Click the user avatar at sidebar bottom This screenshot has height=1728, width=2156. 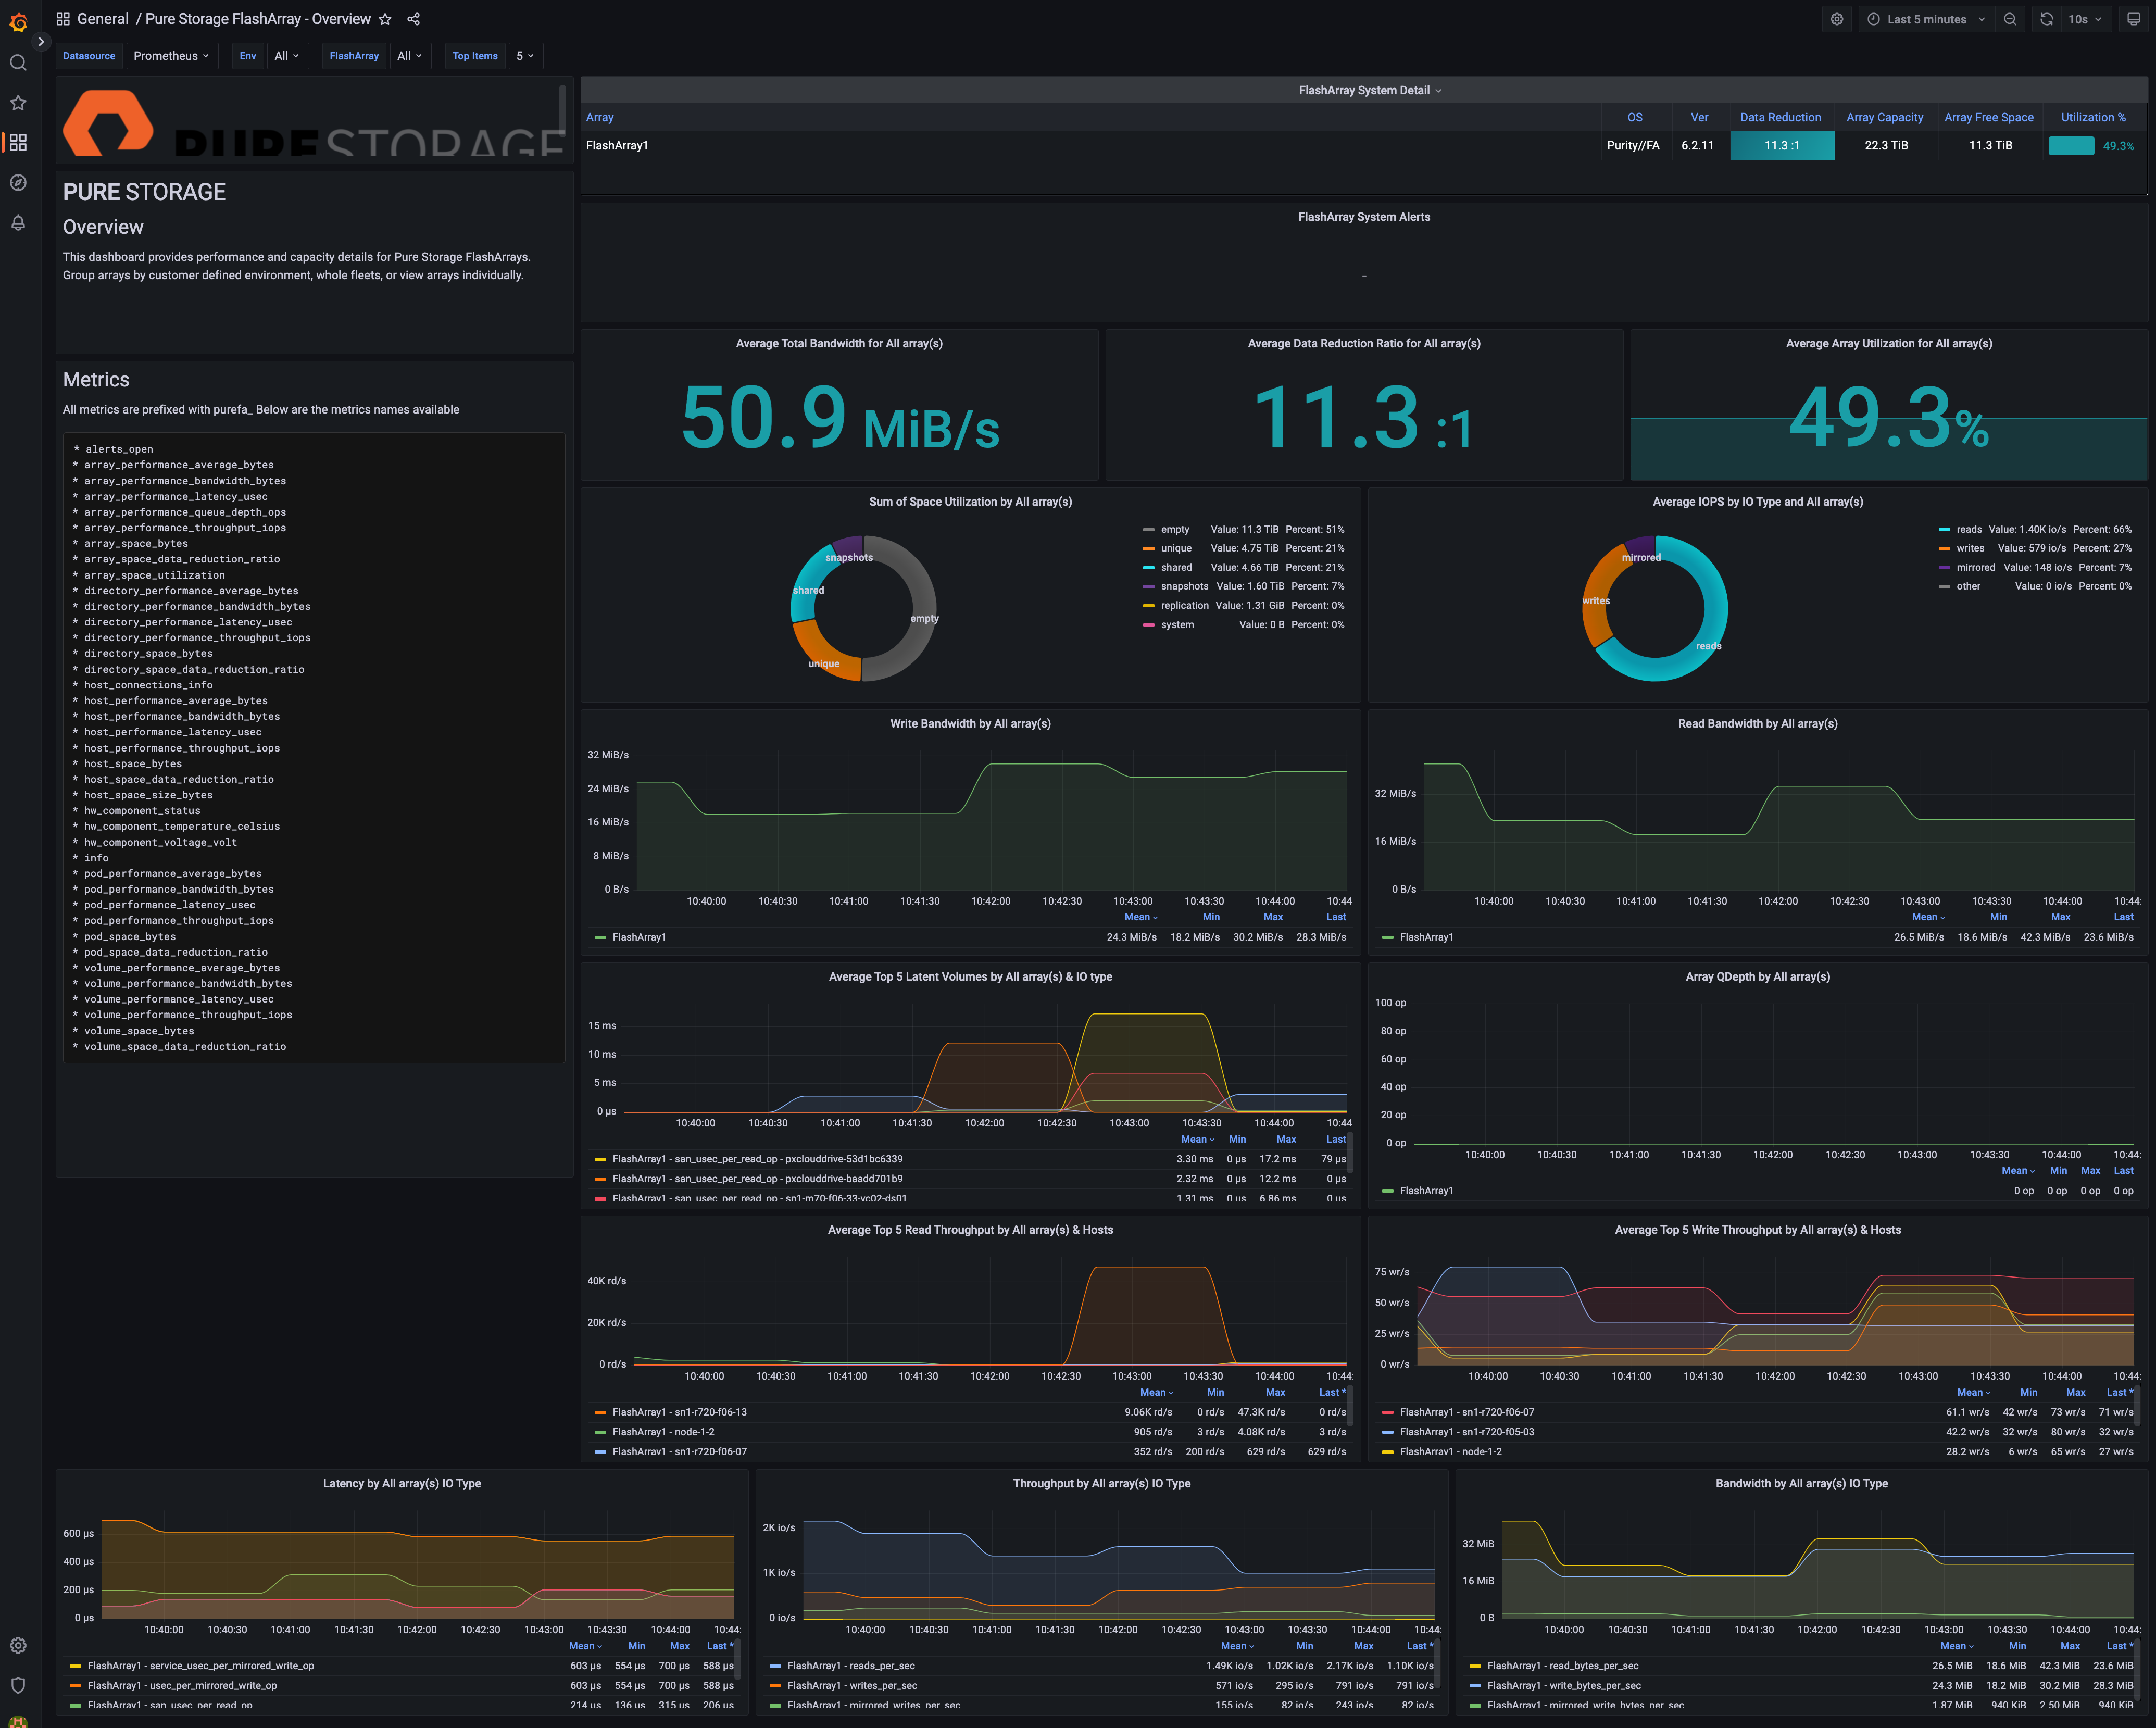[18, 1721]
